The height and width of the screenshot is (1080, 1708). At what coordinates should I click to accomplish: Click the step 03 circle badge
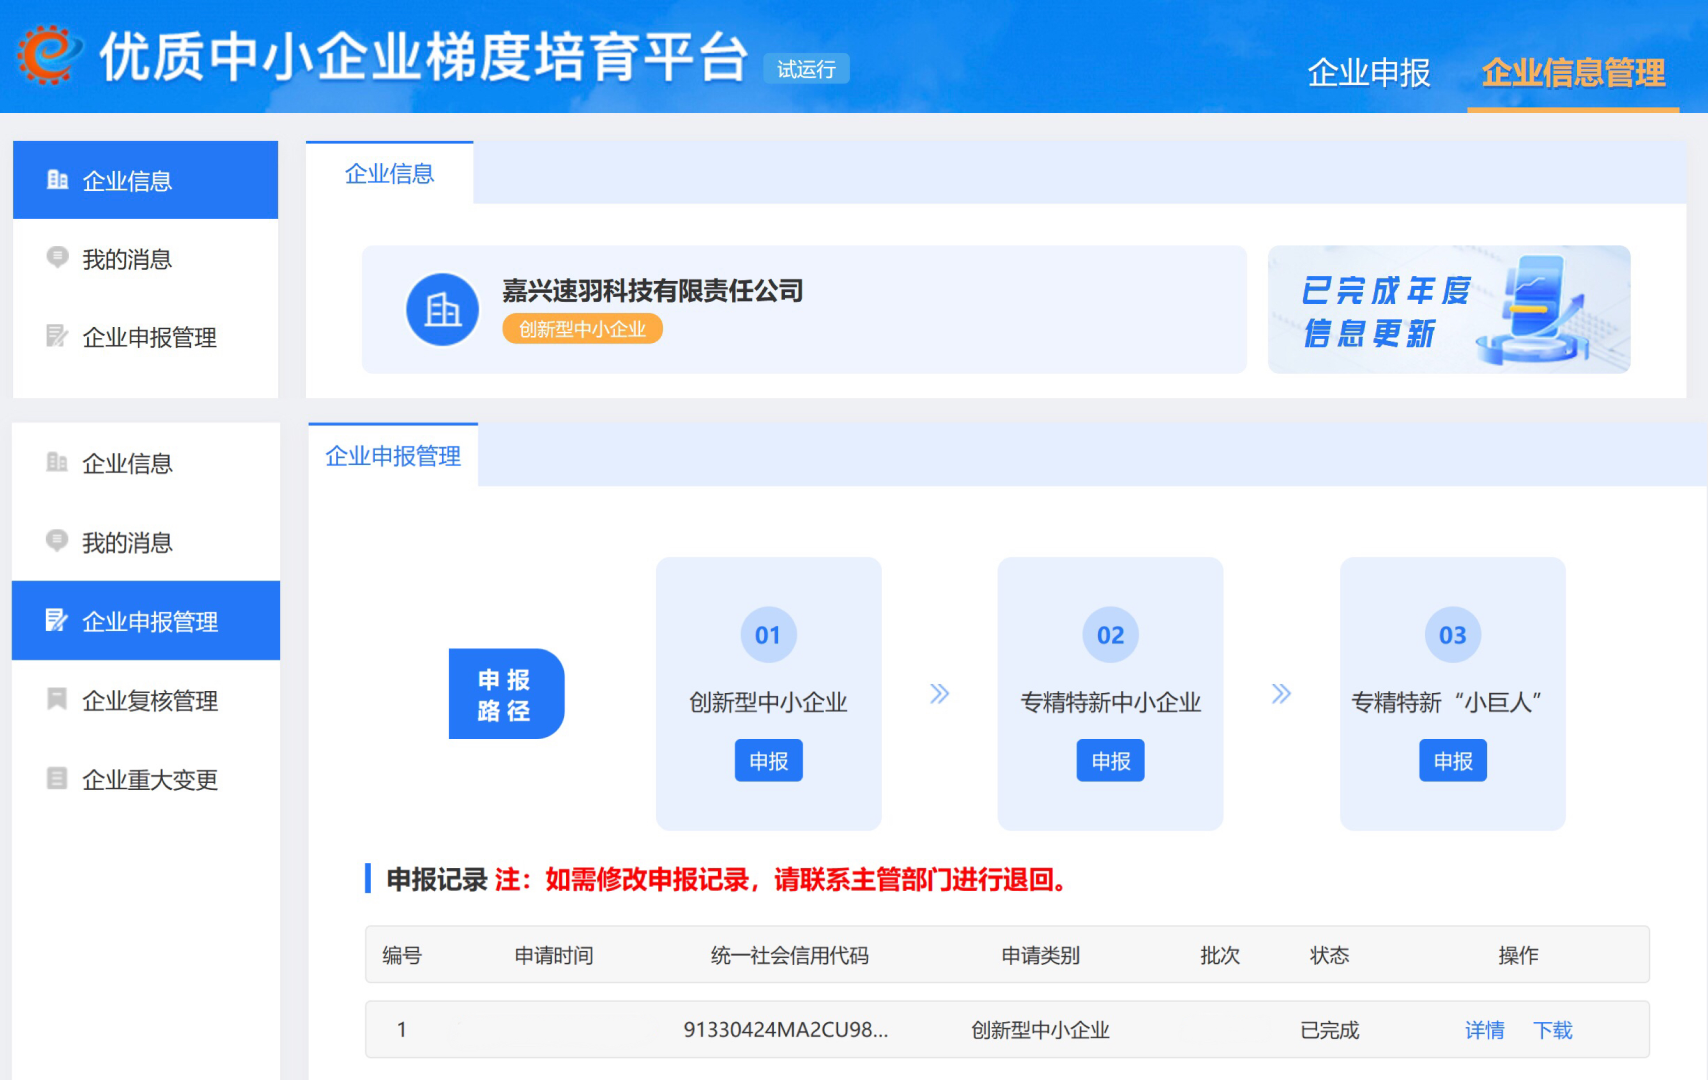click(x=1452, y=635)
